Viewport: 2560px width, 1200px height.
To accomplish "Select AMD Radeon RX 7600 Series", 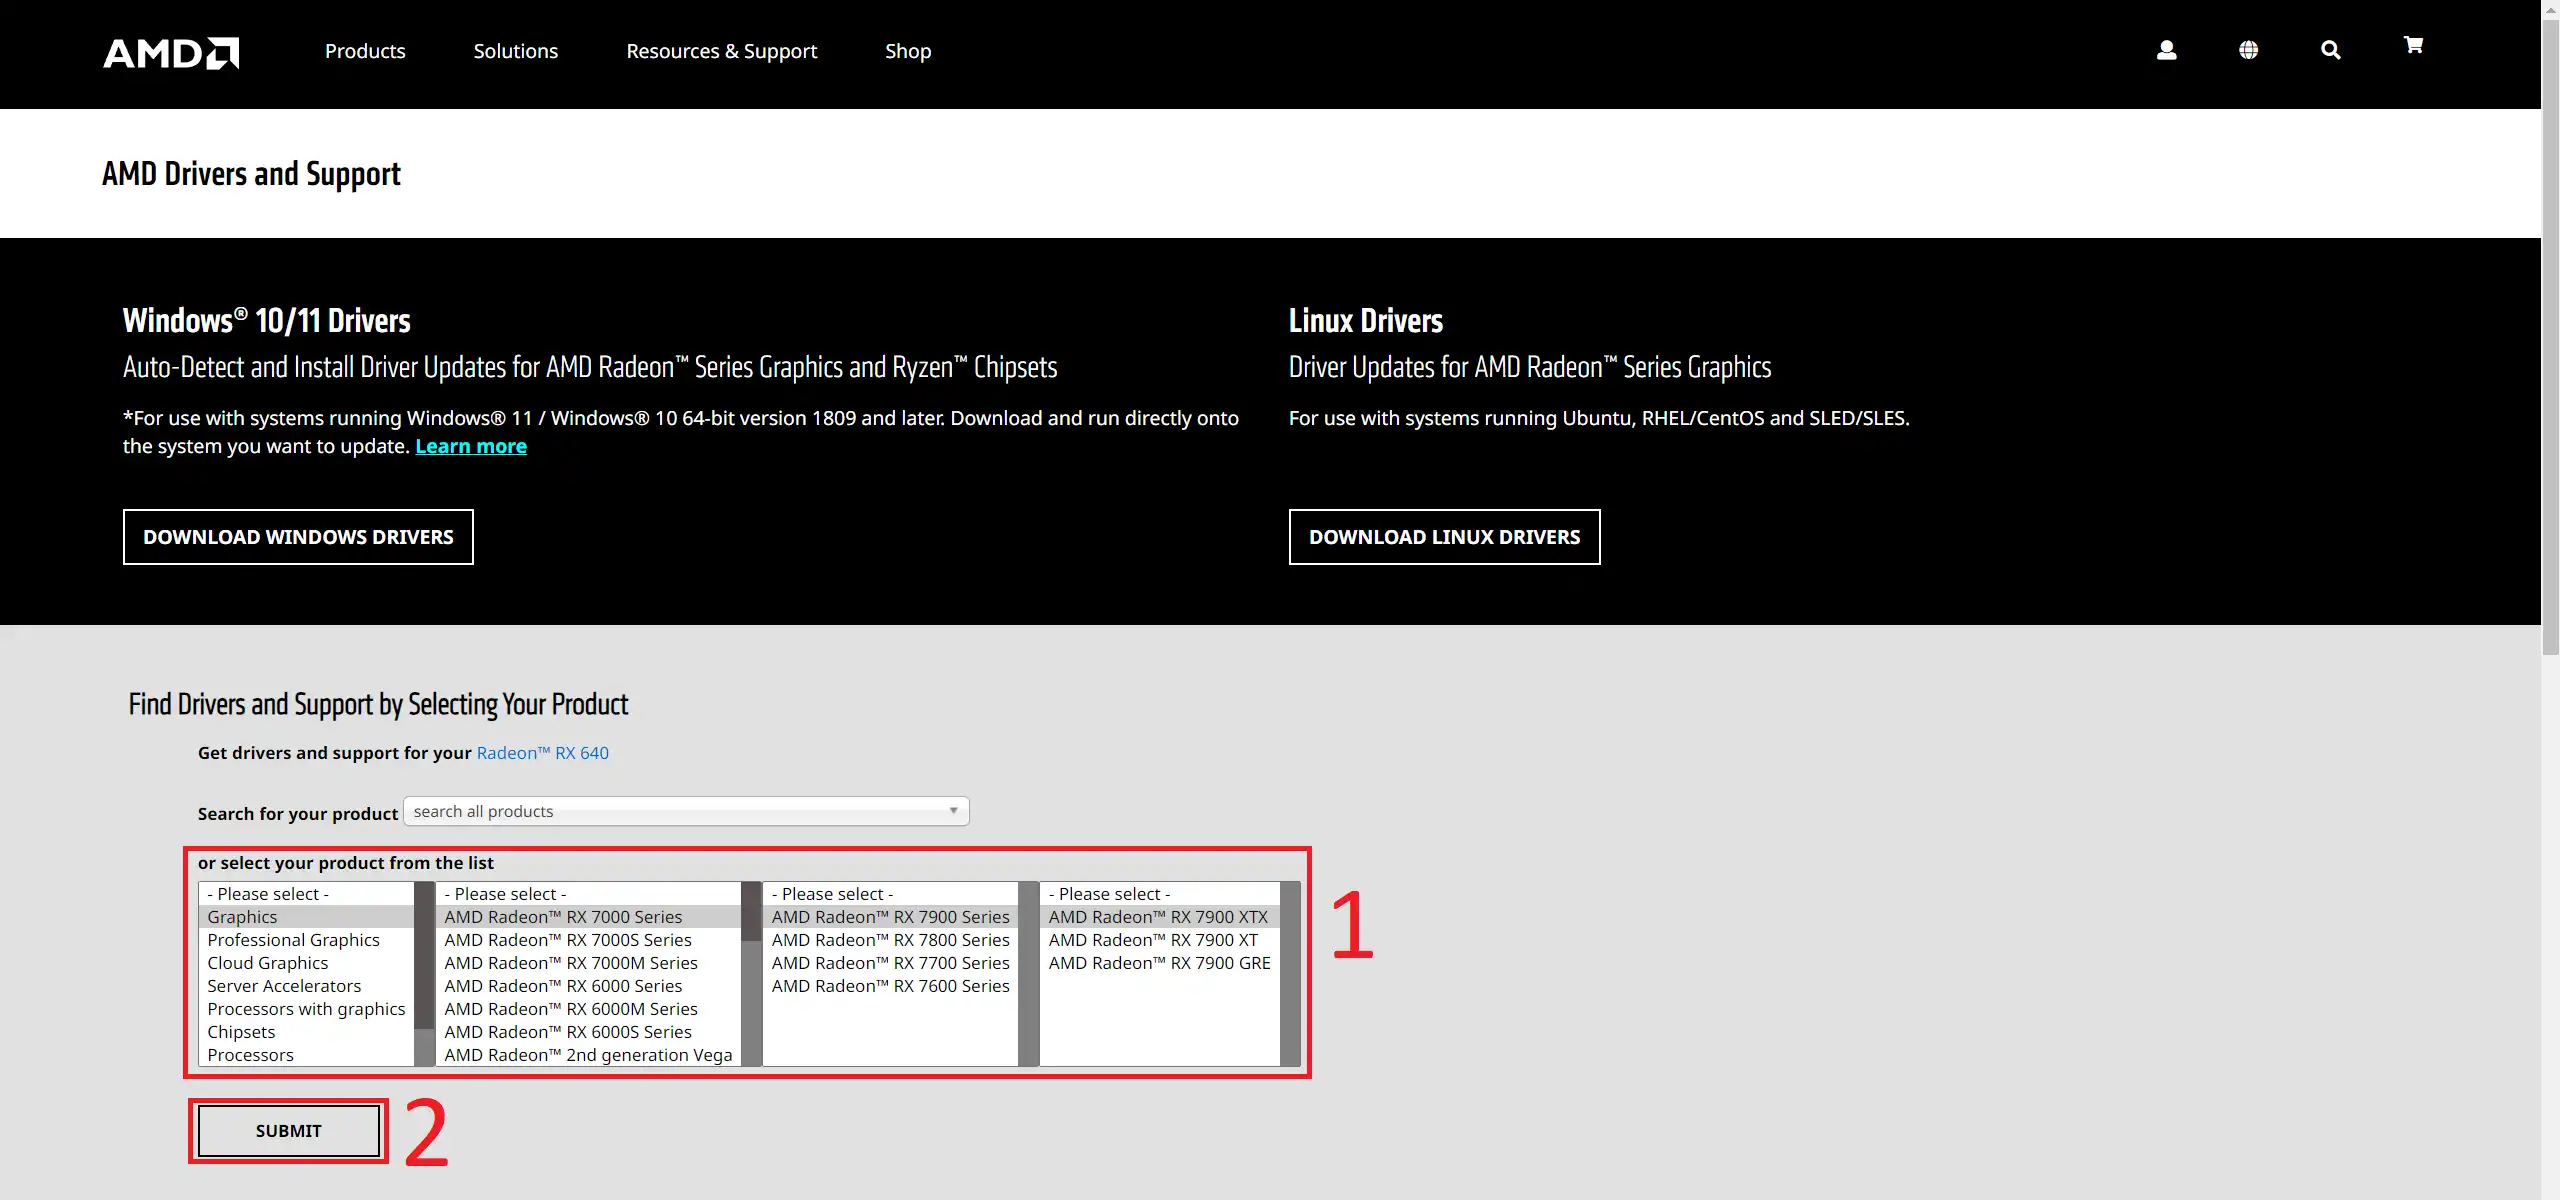I will (x=890, y=986).
